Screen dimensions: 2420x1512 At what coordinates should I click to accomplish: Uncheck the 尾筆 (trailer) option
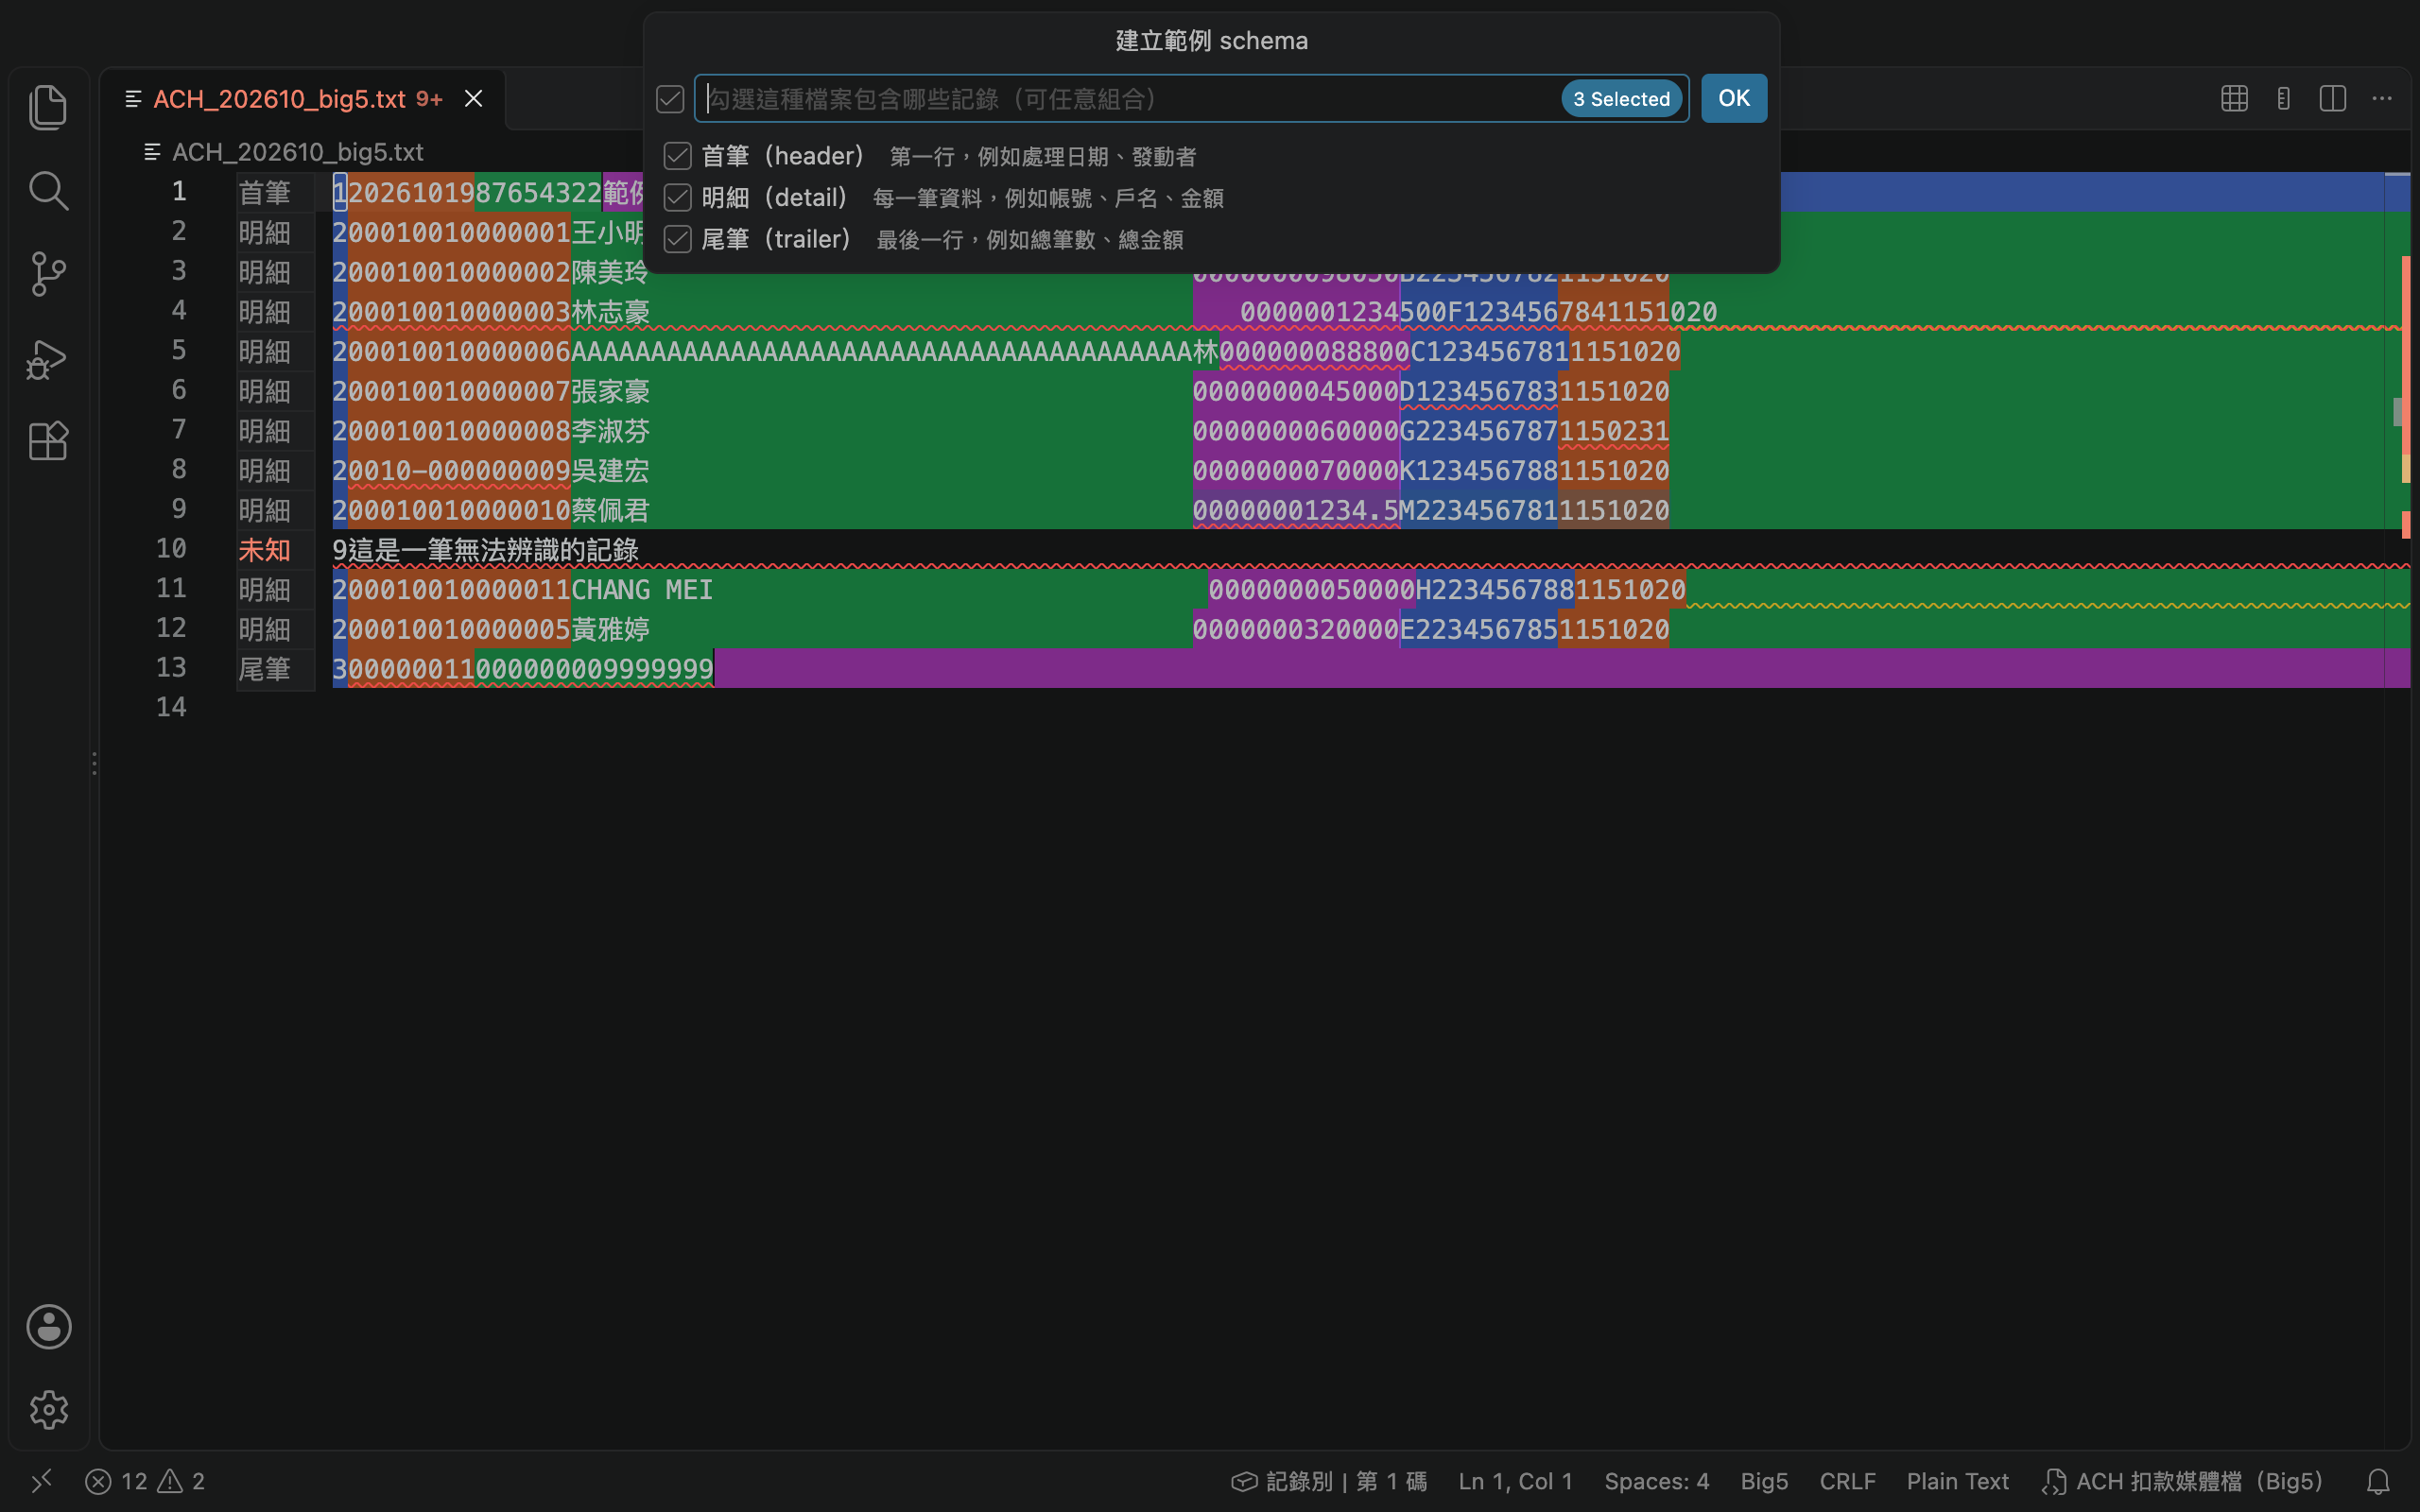pos(677,239)
